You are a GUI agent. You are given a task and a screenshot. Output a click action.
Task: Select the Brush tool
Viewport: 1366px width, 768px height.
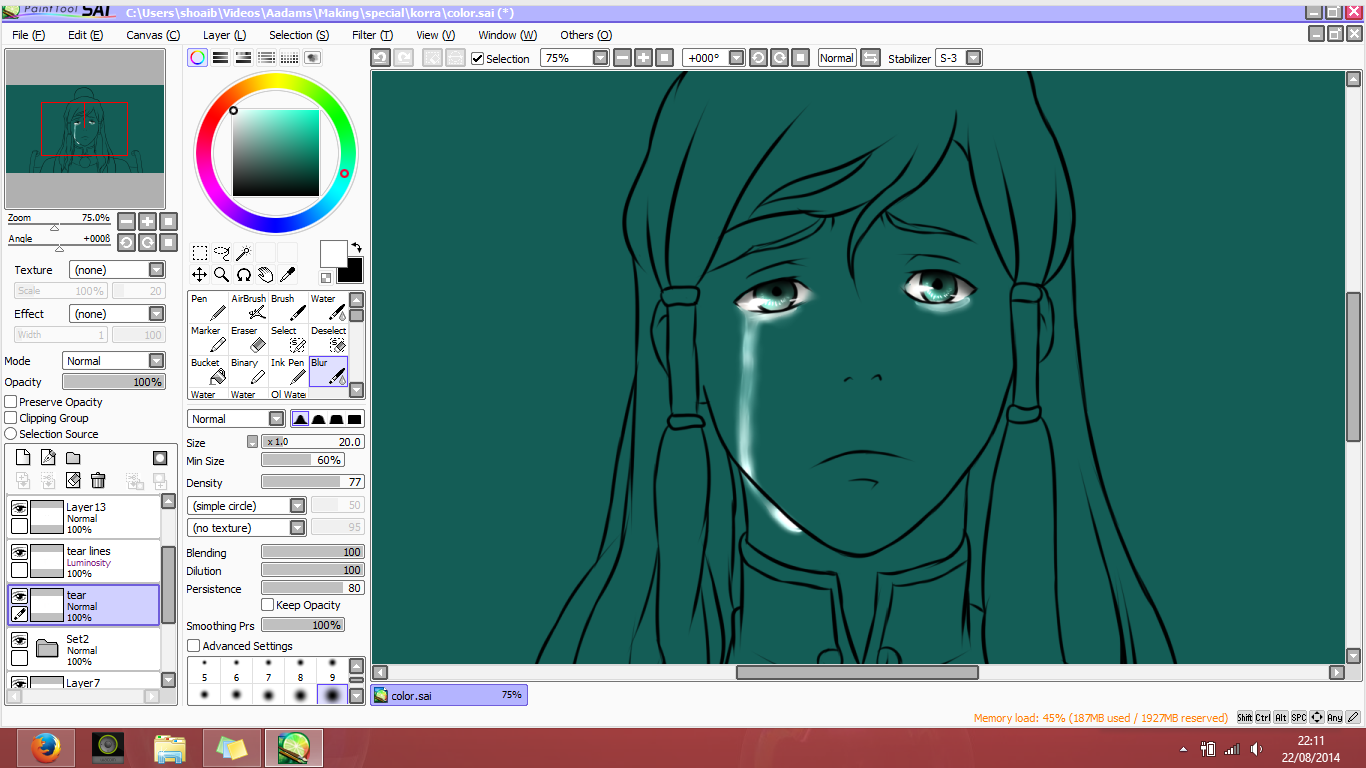click(288, 307)
